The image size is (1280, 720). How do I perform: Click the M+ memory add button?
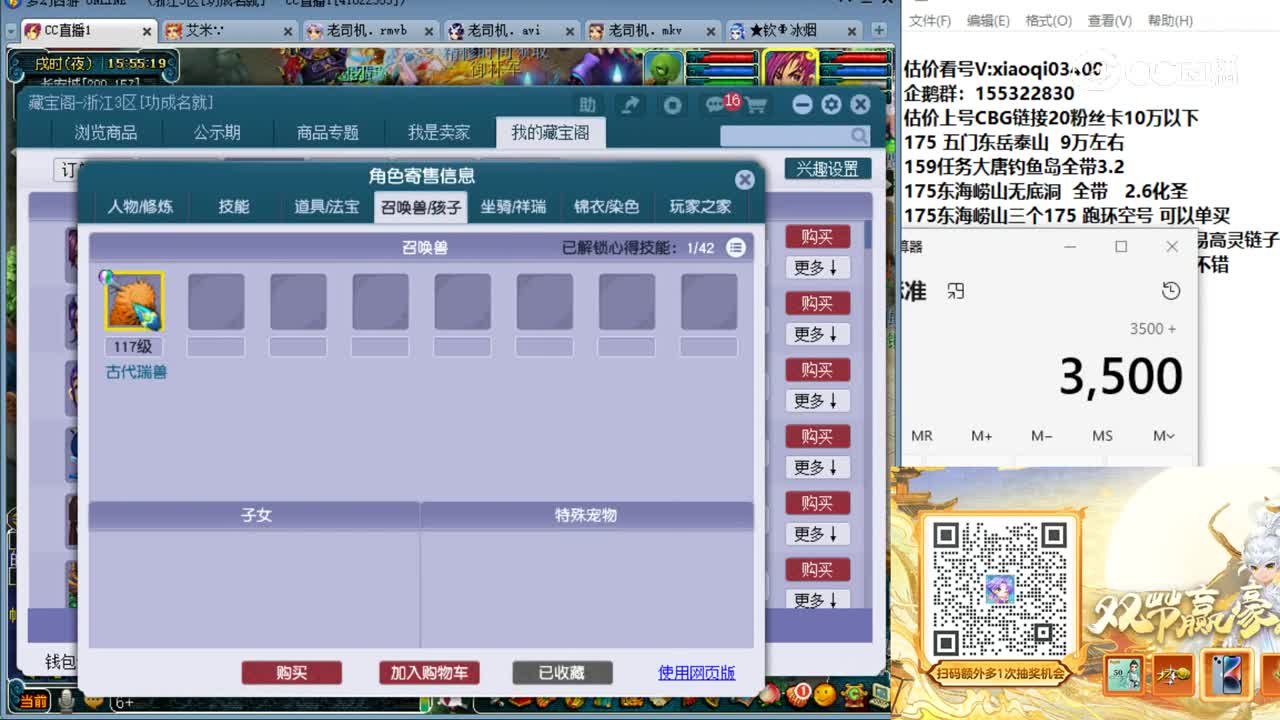pyautogui.click(x=982, y=436)
